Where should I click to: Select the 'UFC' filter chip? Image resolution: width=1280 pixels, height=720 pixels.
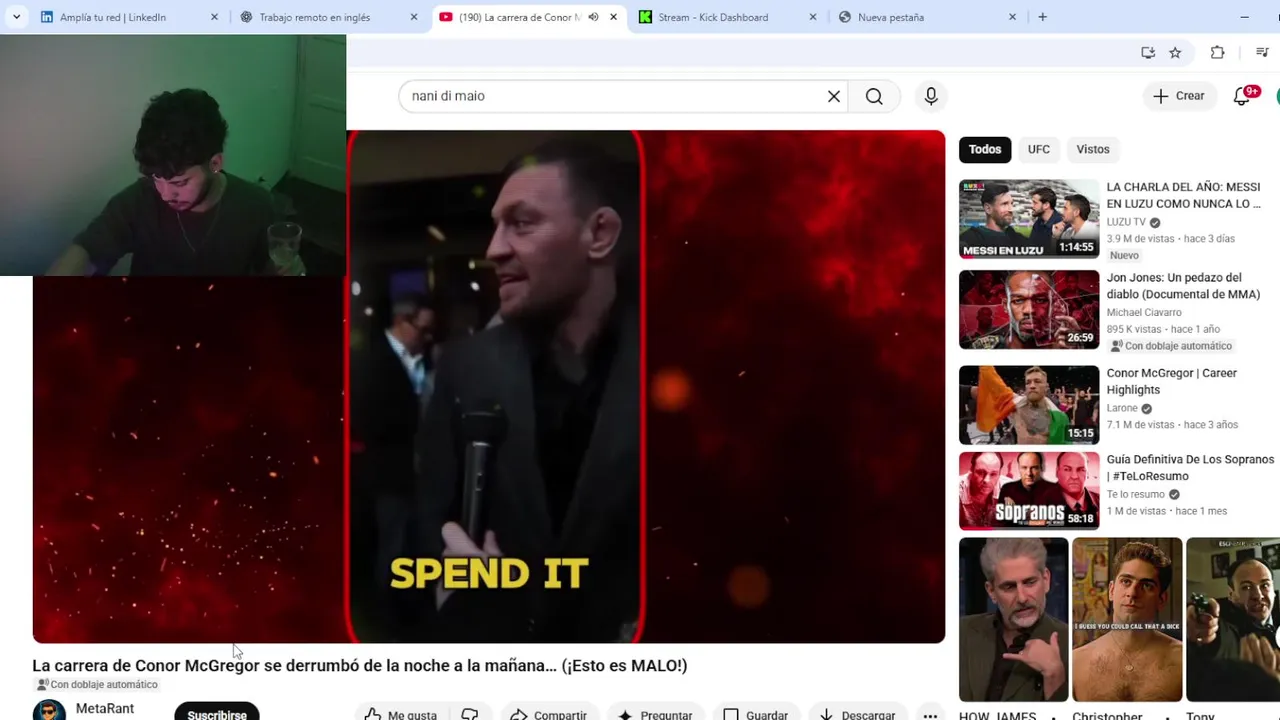click(1039, 149)
